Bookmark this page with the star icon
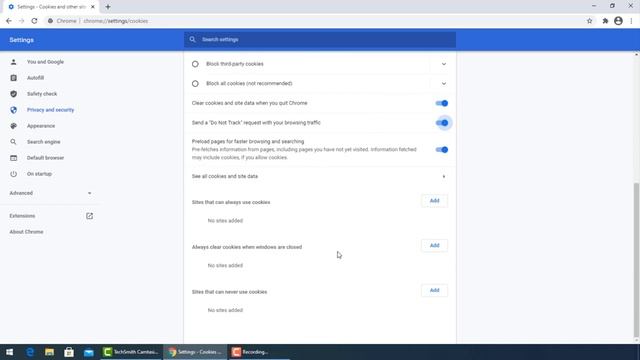This screenshot has width=640, height=360. coord(589,21)
